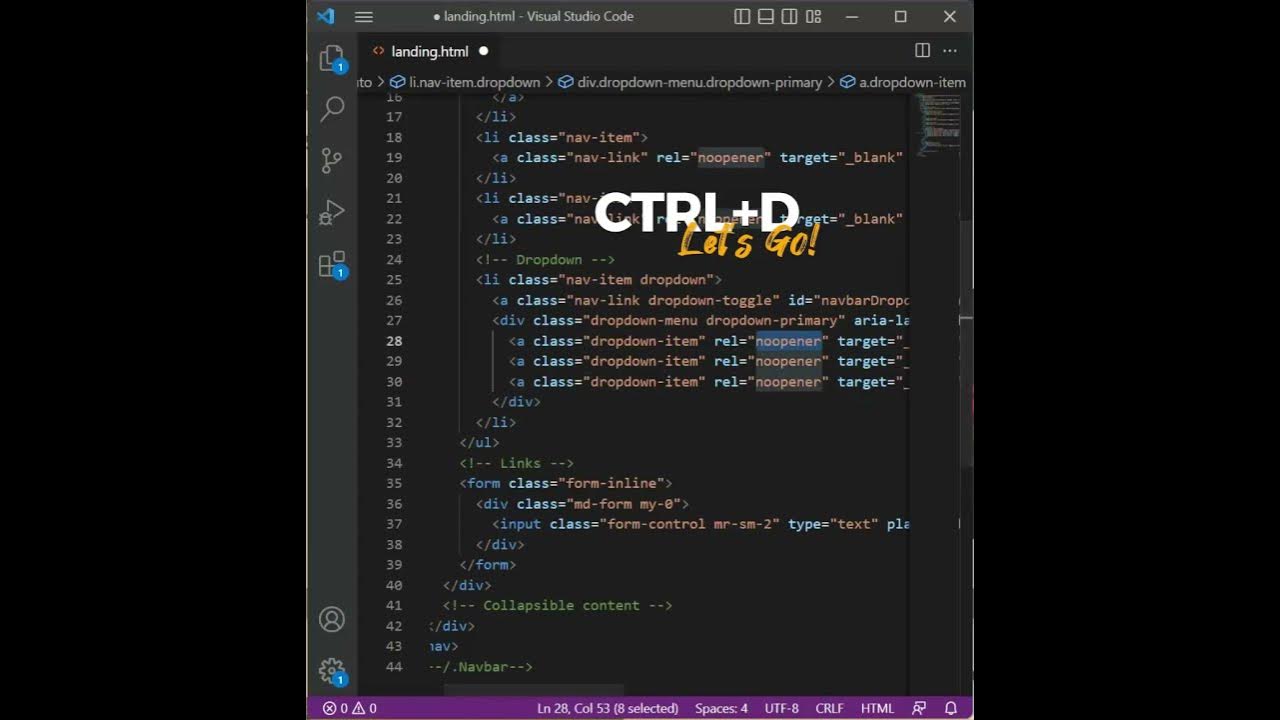Click the Dropdown comment on line 24
Image resolution: width=1280 pixels, height=720 pixels.
[545, 260]
